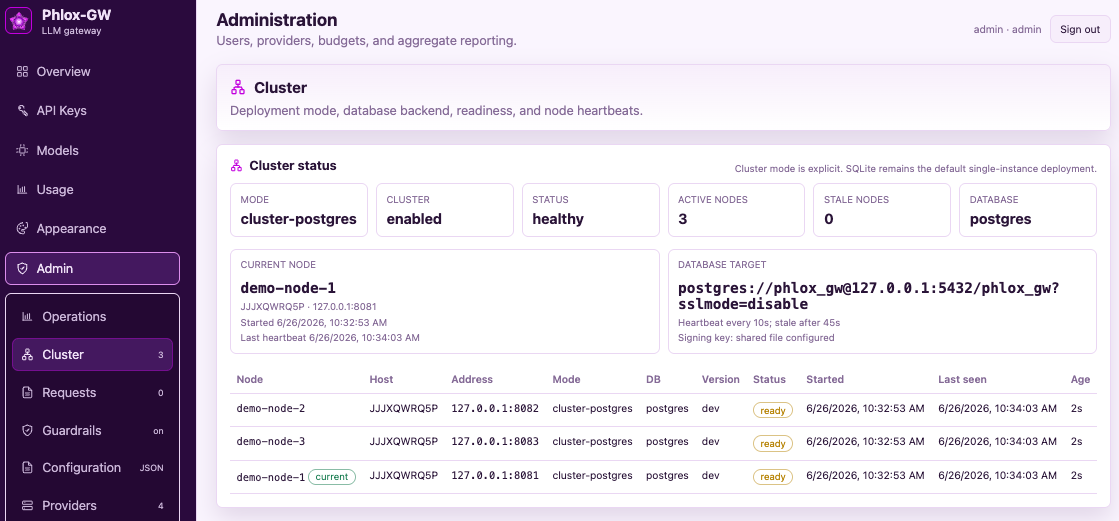The height and width of the screenshot is (521, 1119).
Task: Open Configuration JSON submenu item
Action: [x=93, y=467]
